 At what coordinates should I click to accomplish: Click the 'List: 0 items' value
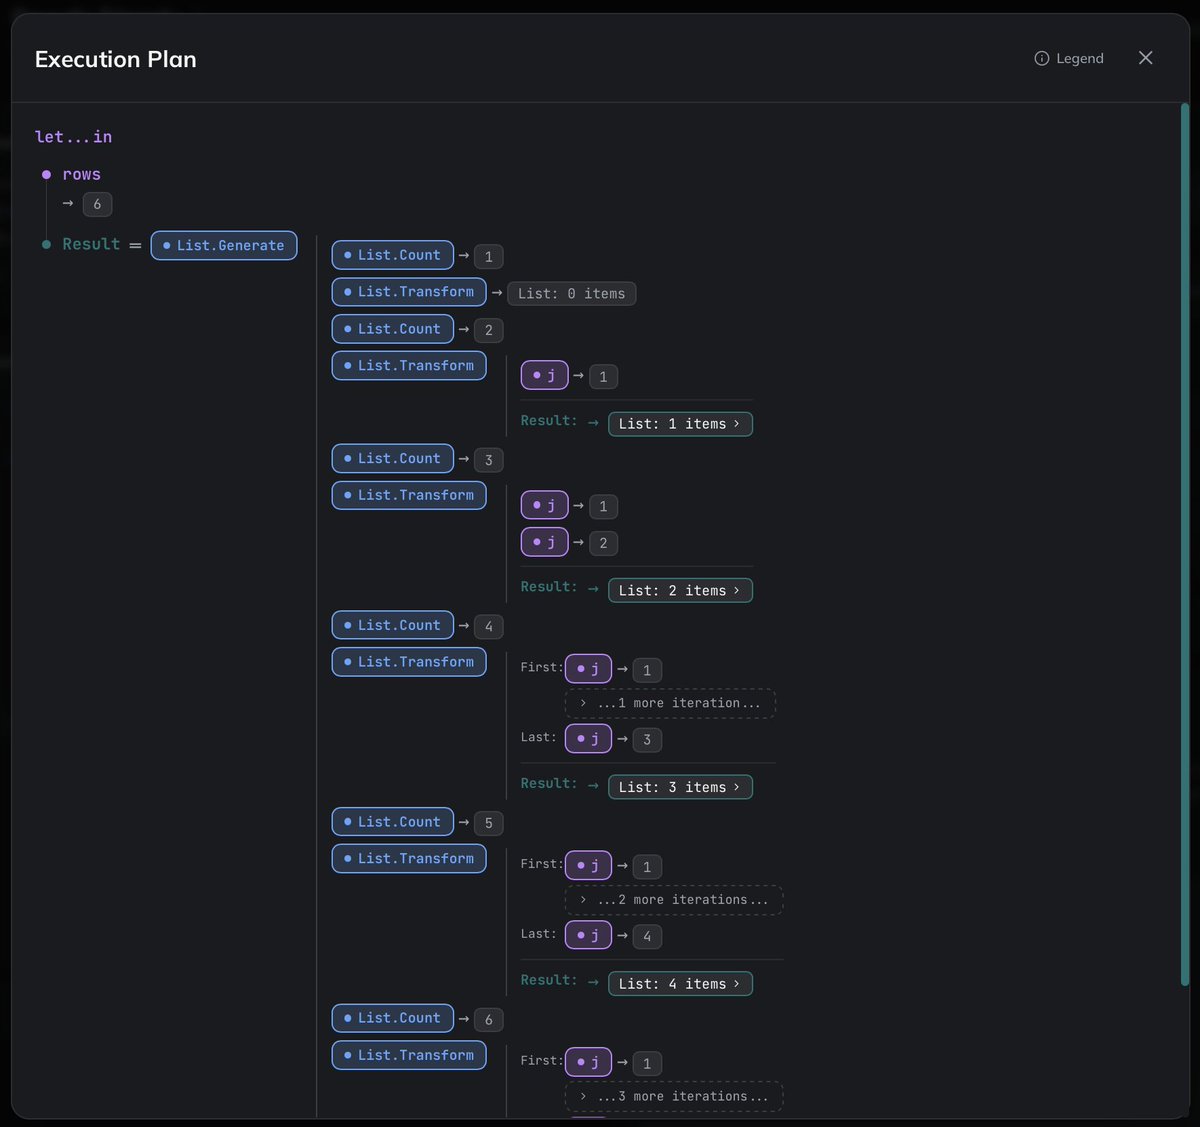click(572, 294)
